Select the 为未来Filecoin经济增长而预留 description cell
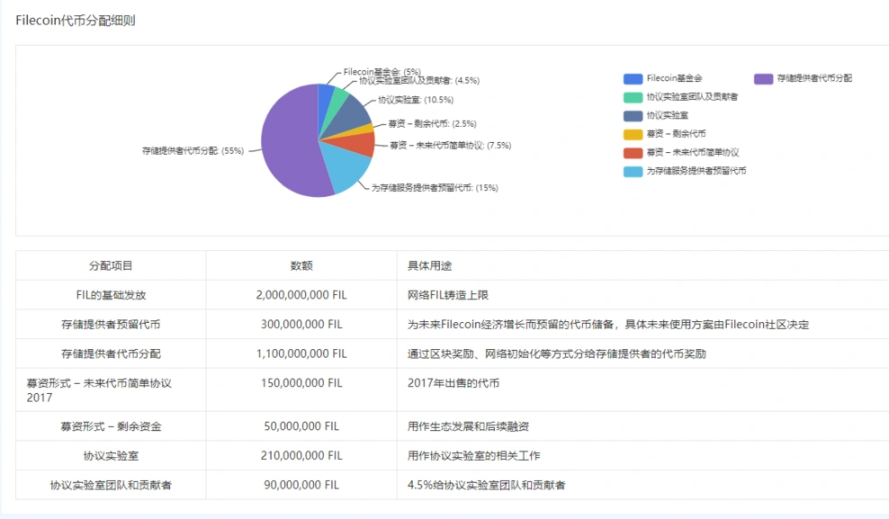889x519 pixels. tap(643, 324)
